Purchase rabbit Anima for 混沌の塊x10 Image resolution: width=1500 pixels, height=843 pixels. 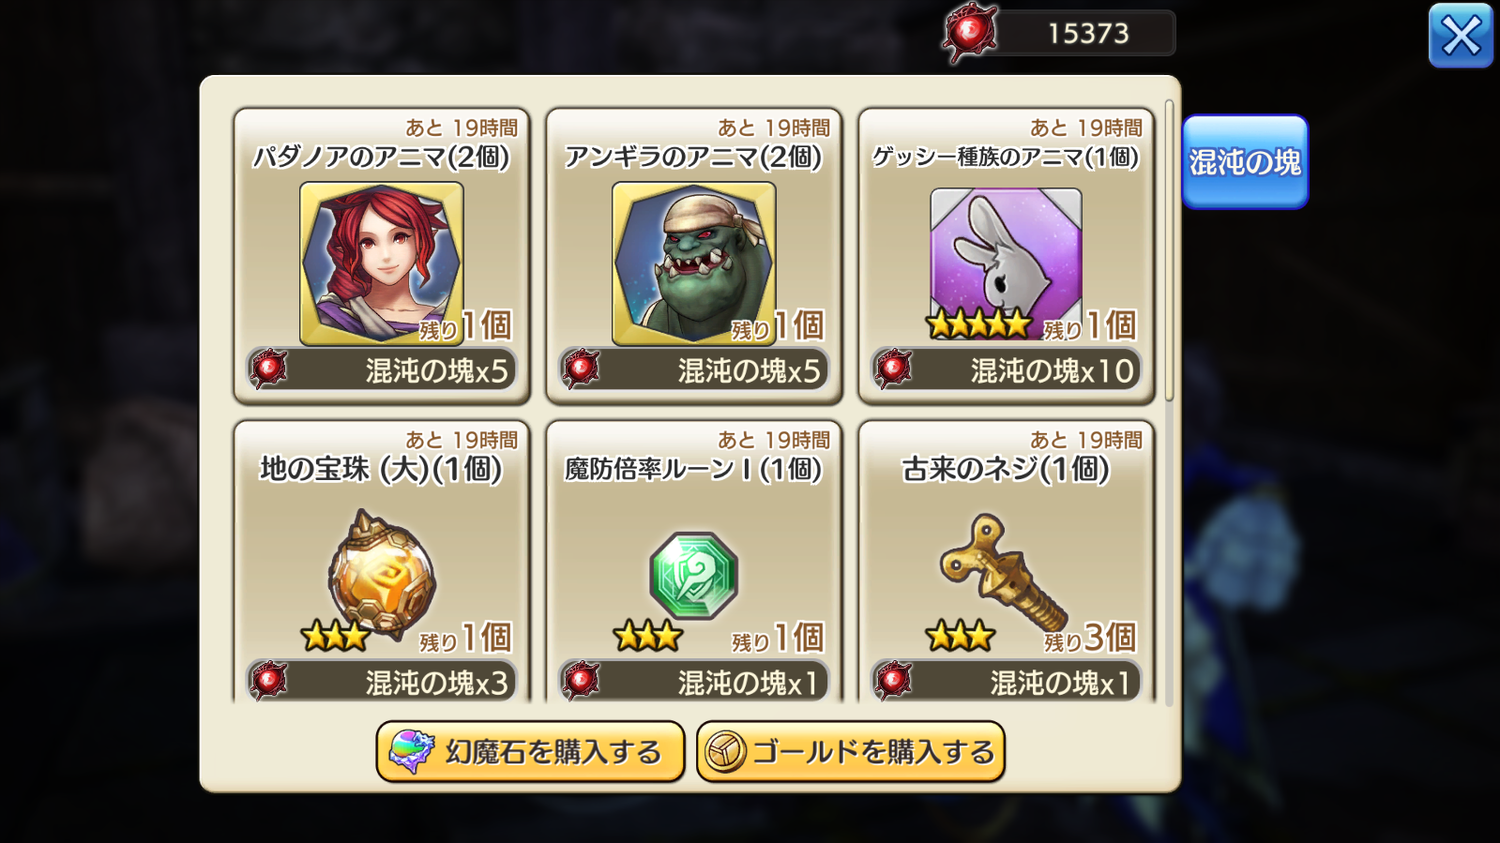coord(1006,370)
